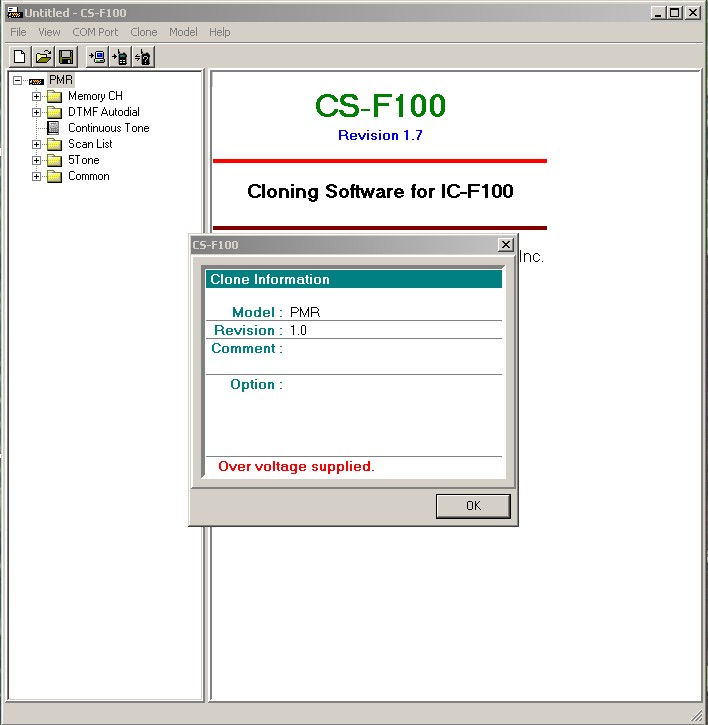Click the Clone Information toolbar icon
Image resolution: width=708 pixels, height=725 pixels.
point(143,57)
